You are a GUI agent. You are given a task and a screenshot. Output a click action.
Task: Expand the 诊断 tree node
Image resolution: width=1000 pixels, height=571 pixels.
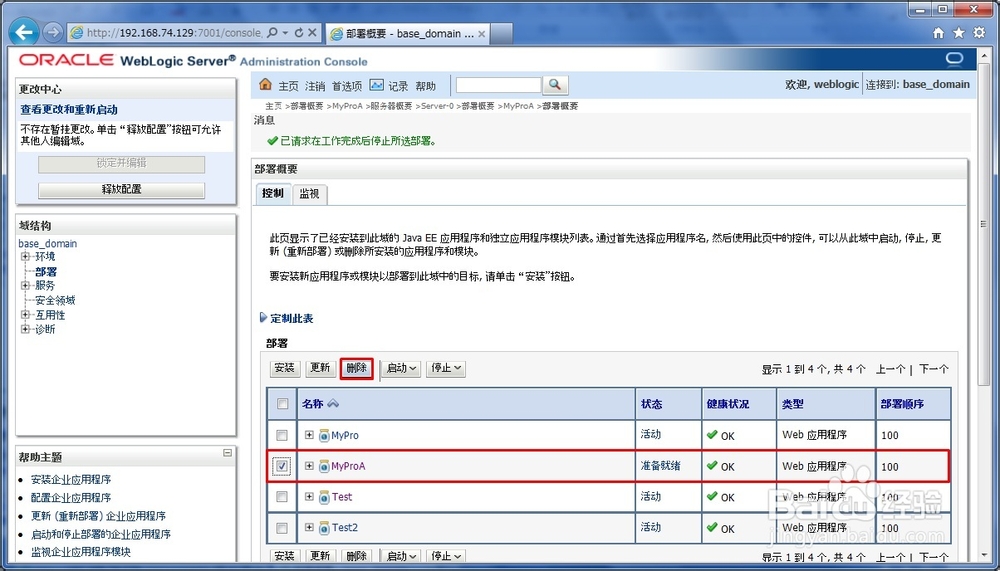coord(26,329)
